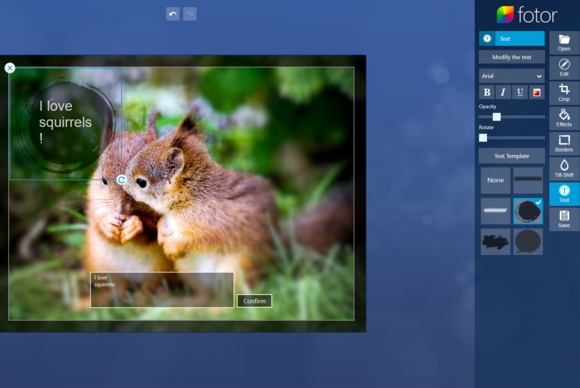The height and width of the screenshot is (388, 580).
Task: Select the None text template
Action: [x=495, y=180]
